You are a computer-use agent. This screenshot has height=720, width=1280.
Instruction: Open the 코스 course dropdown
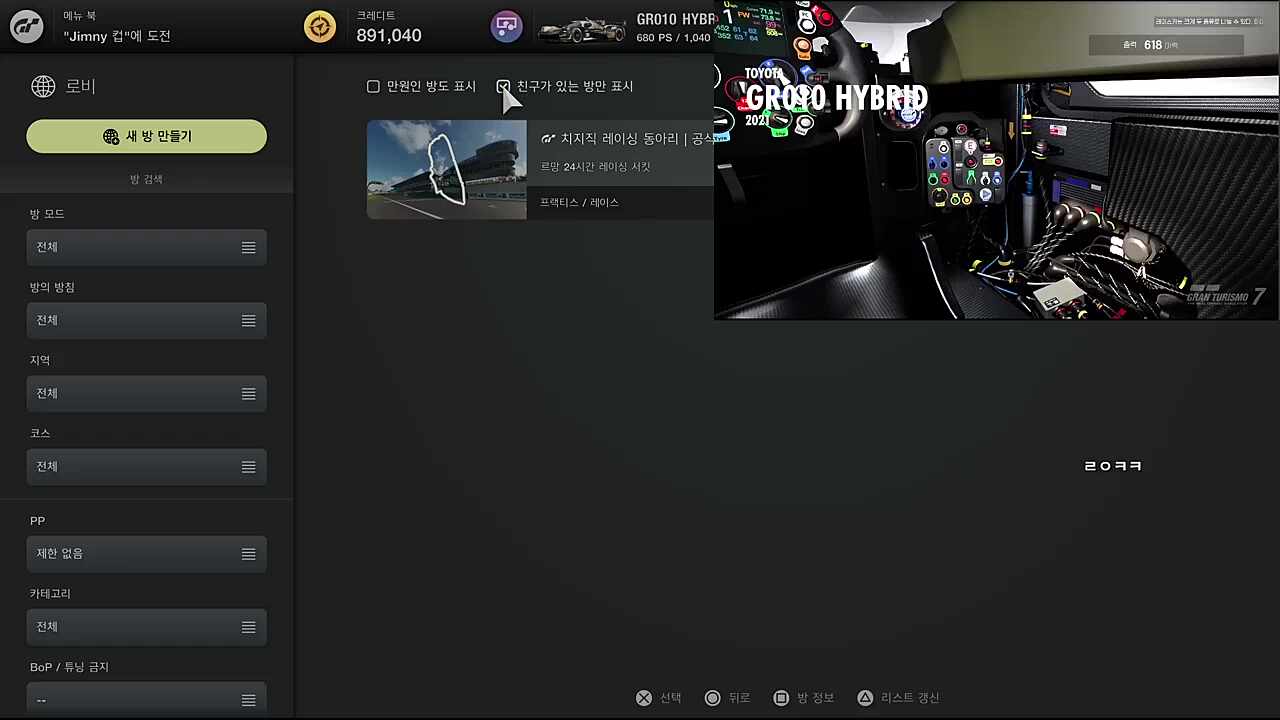pos(146,466)
